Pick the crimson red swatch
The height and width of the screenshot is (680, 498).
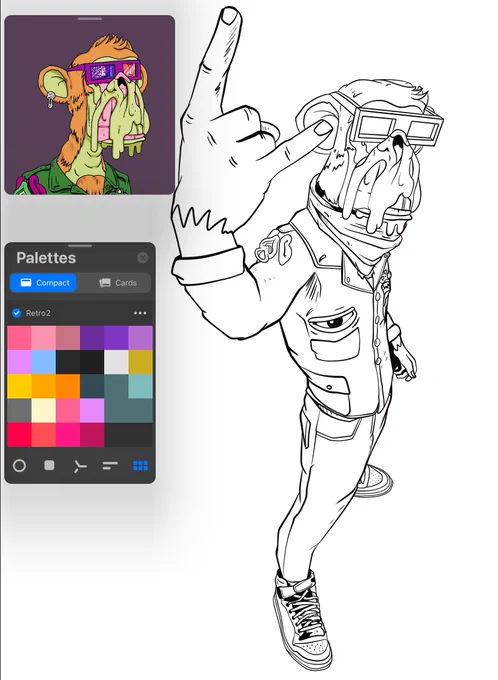[x=19, y=435]
